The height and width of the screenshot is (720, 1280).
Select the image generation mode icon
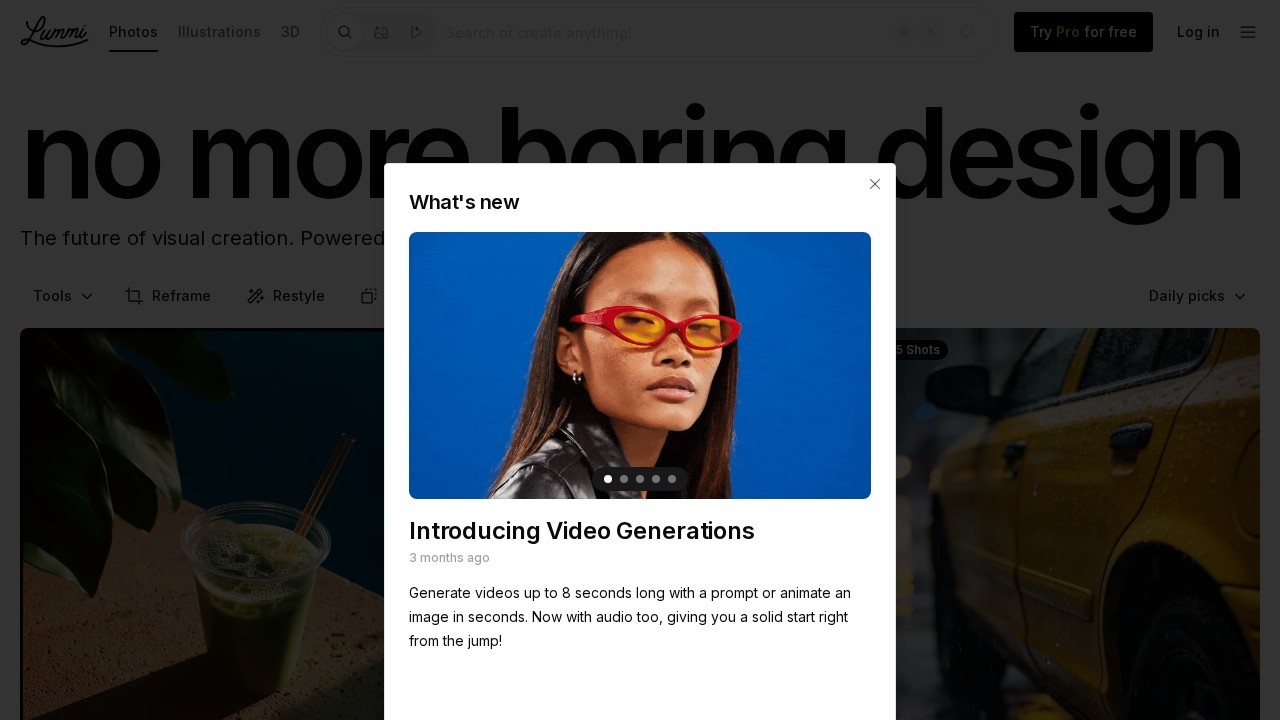click(x=381, y=32)
